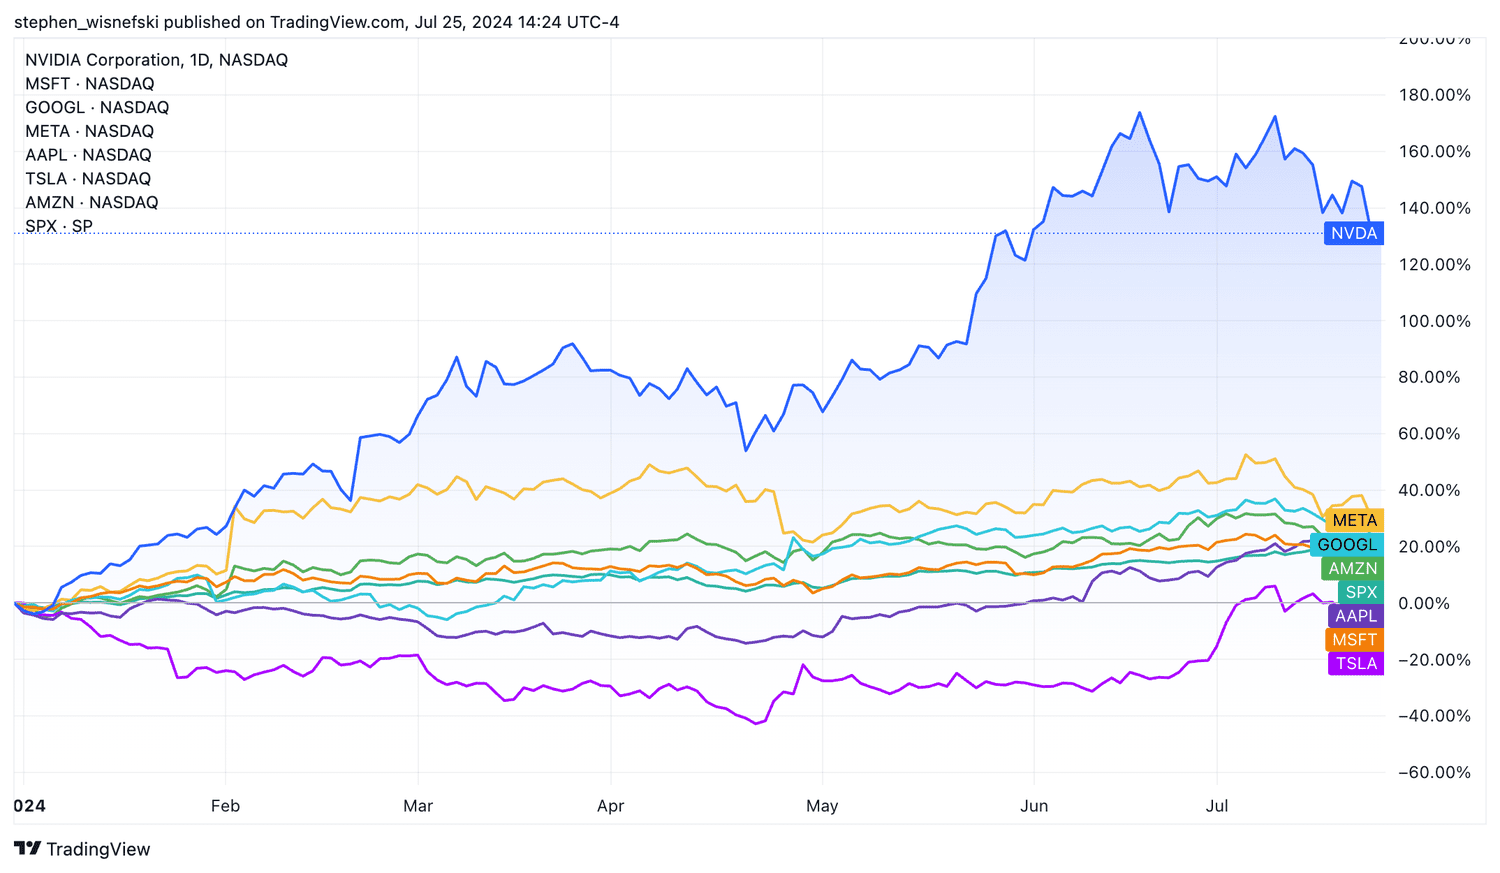Click the 180.00% axis label
Viewport: 1500px width, 873px height.
pyautogui.click(x=1434, y=95)
